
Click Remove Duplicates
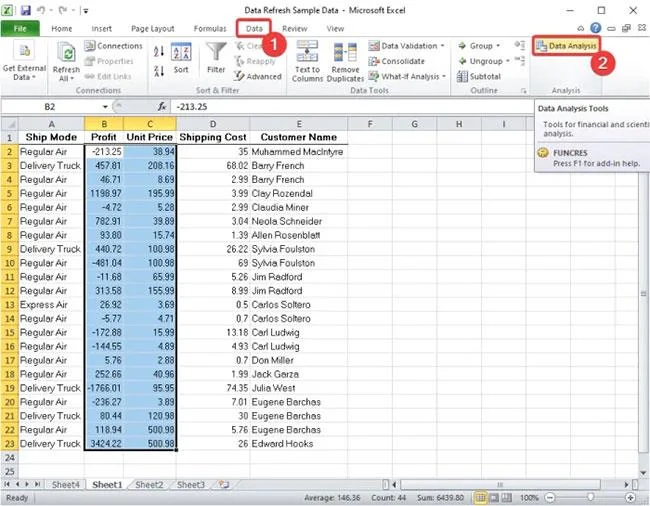click(345, 61)
